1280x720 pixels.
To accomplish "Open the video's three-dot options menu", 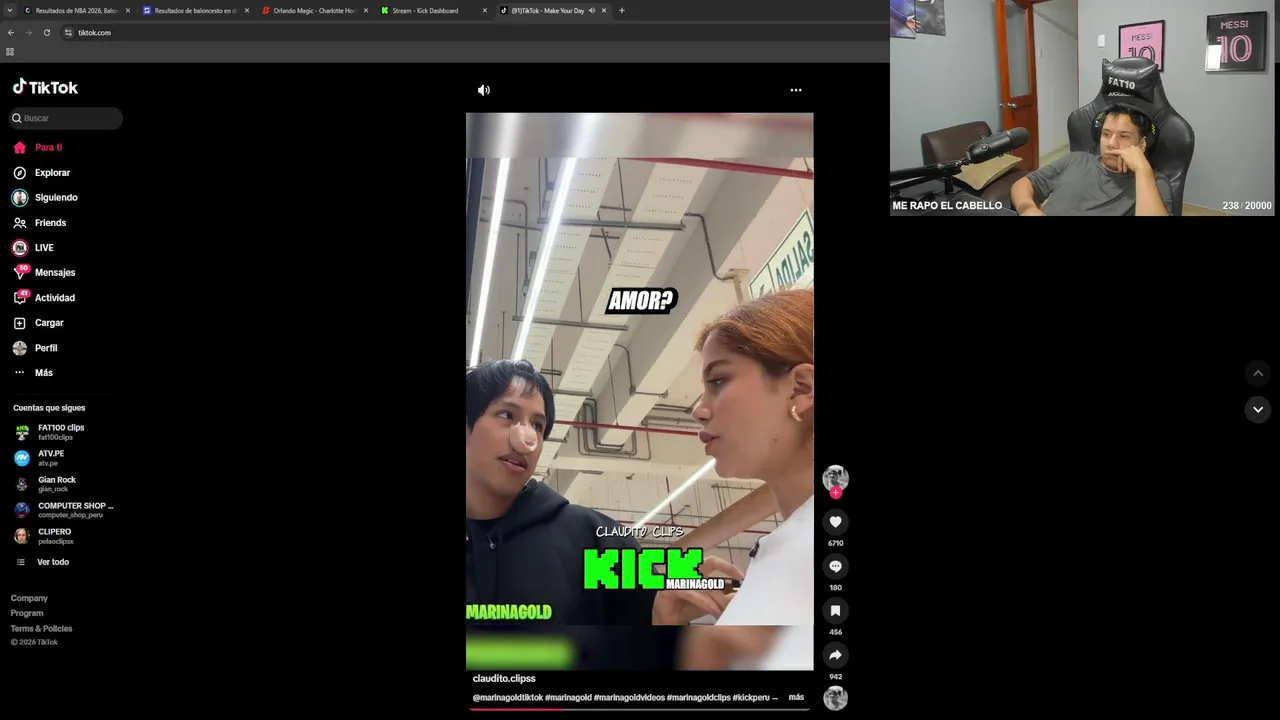I will point(796,90).
